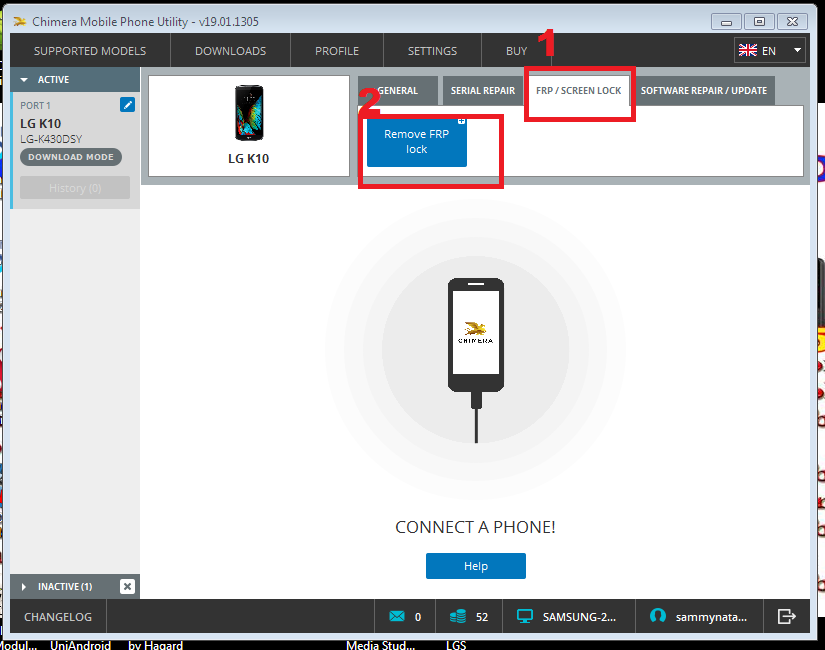Open SUPPORTED MODELS menu
Image resolution: width=825 pixels, height=650 pixels.
point(90,51)
